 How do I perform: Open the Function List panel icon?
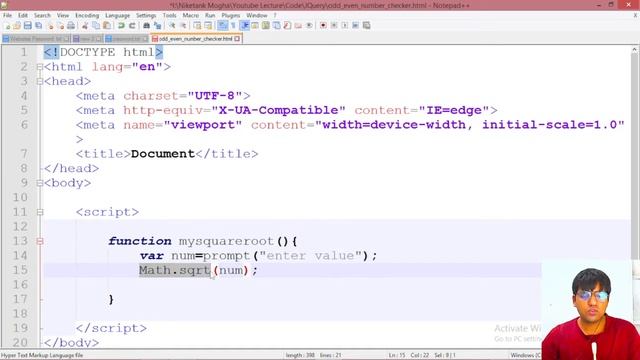[287, 26]
